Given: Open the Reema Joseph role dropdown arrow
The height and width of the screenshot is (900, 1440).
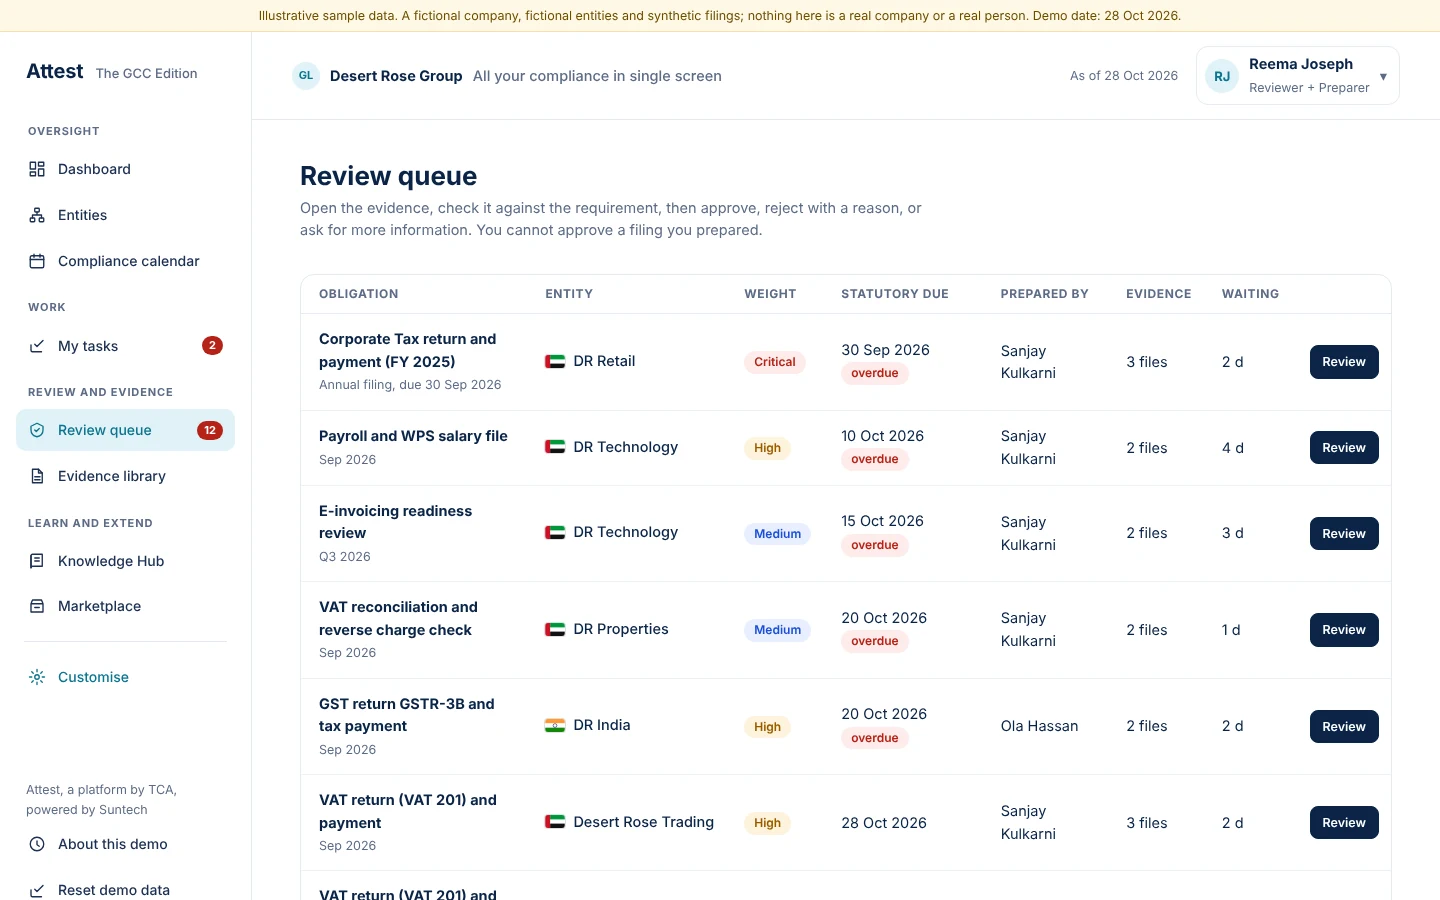Looking at the screenshot, I should 1383,77.
